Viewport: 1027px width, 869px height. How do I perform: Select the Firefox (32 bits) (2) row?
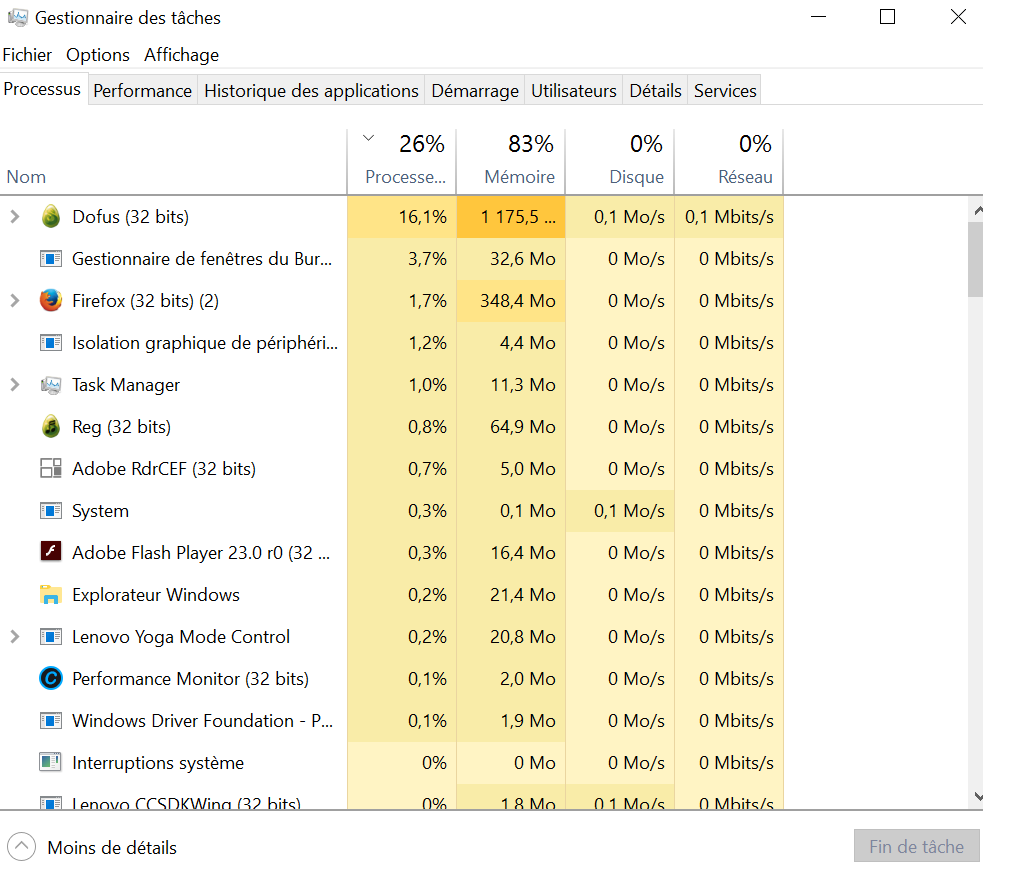tap(392, 301)
